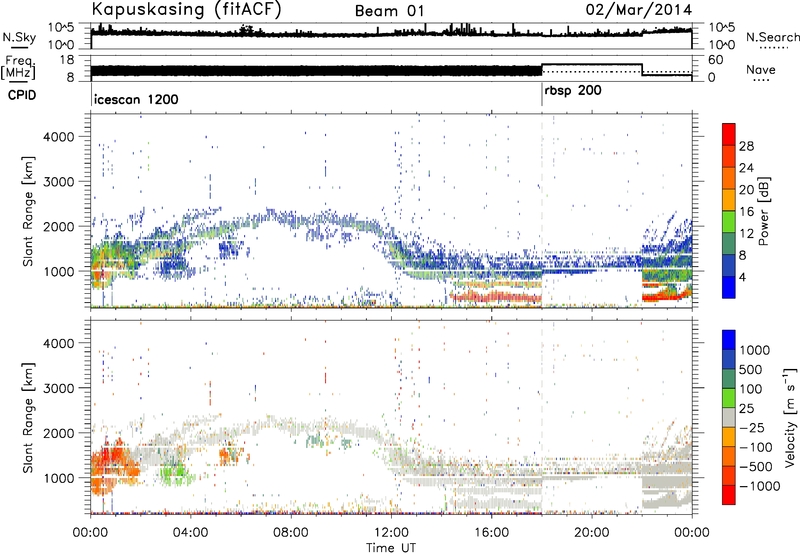Click the 08:00 time axis tick label

pos(290,533)
